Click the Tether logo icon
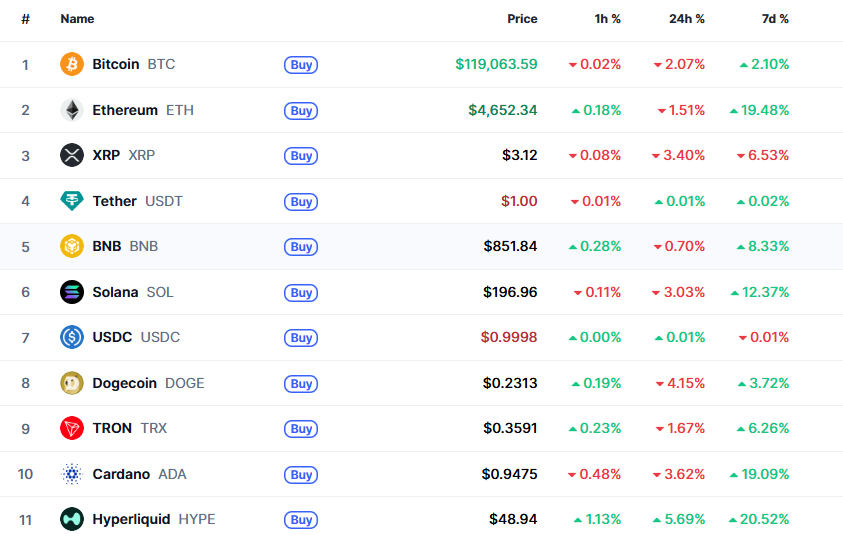The image size is (843, 534). click(71, 201)
